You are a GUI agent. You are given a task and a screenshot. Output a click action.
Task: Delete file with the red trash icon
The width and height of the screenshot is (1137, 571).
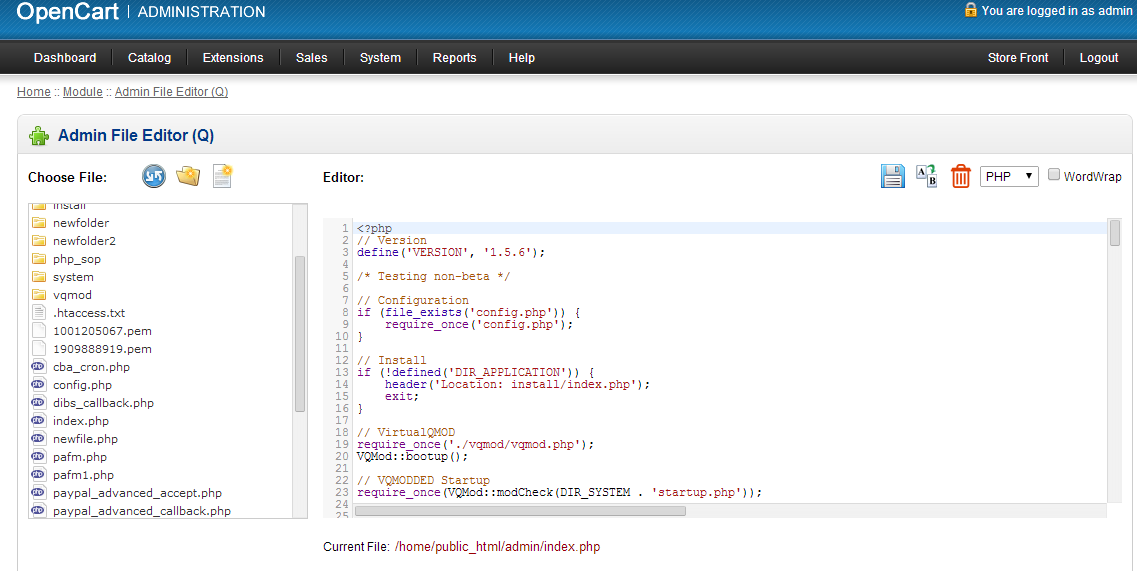pyautogui.click(x=961, y=176)
